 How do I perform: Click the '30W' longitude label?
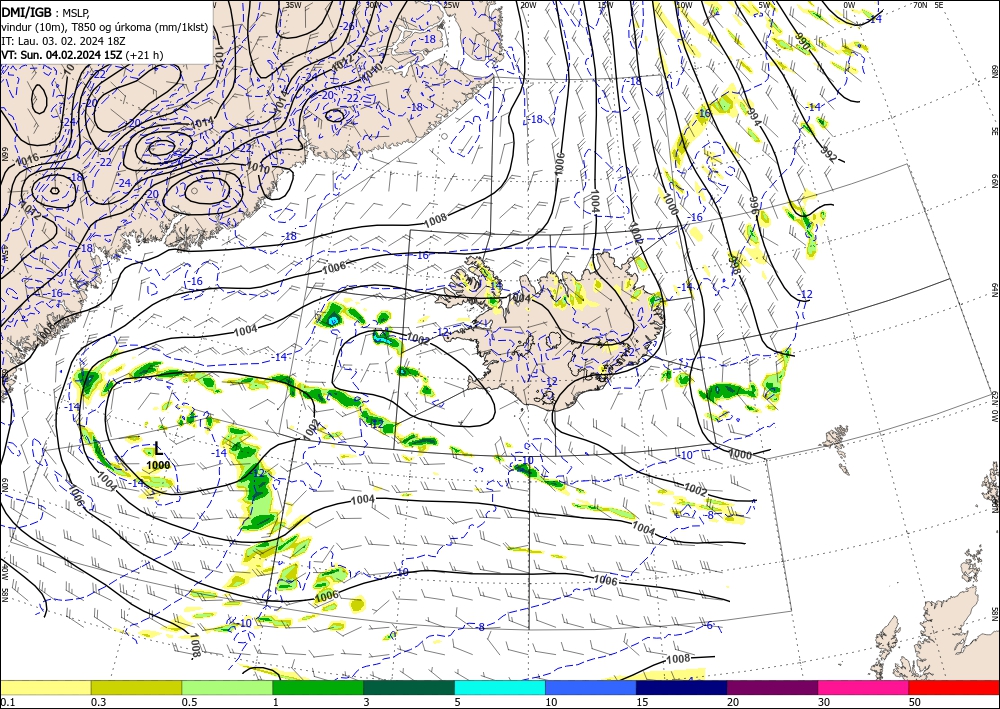click(x=374, y=4)
